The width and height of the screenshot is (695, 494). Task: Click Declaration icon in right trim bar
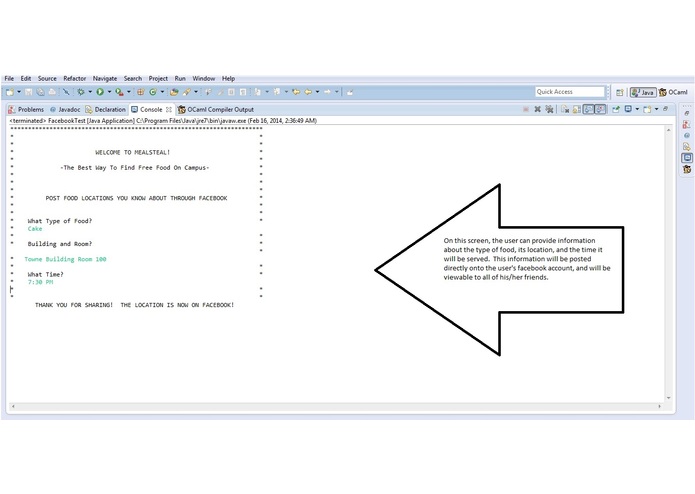pos(687,147)
